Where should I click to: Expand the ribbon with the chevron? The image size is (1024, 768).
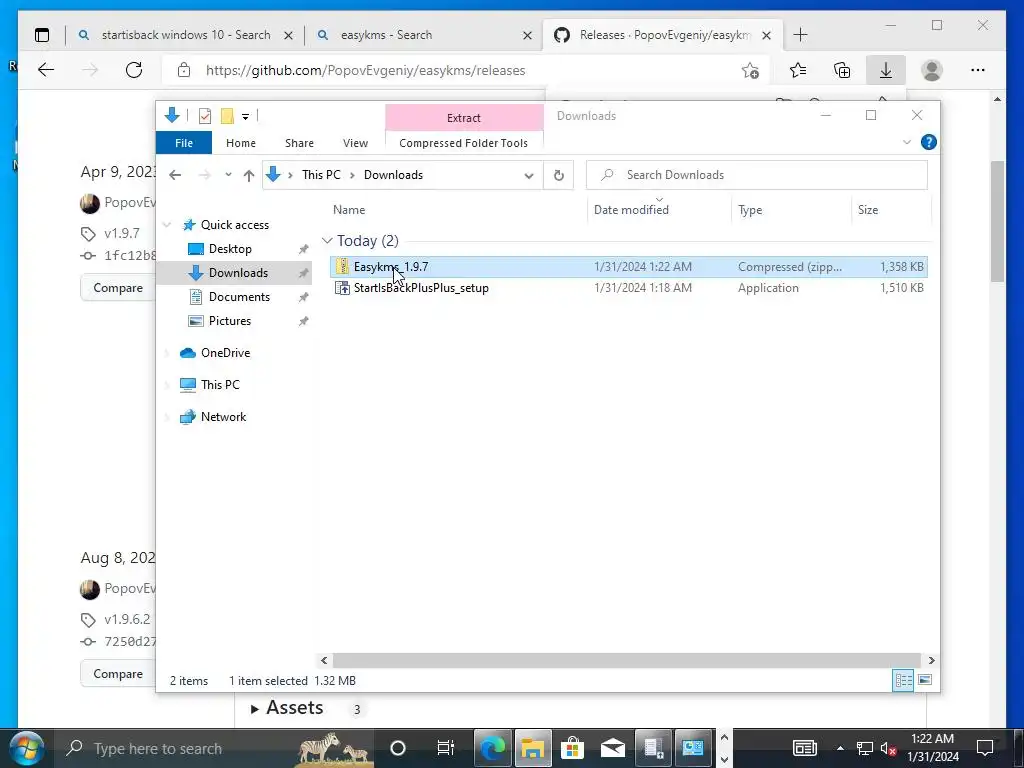tap(906, 142)
